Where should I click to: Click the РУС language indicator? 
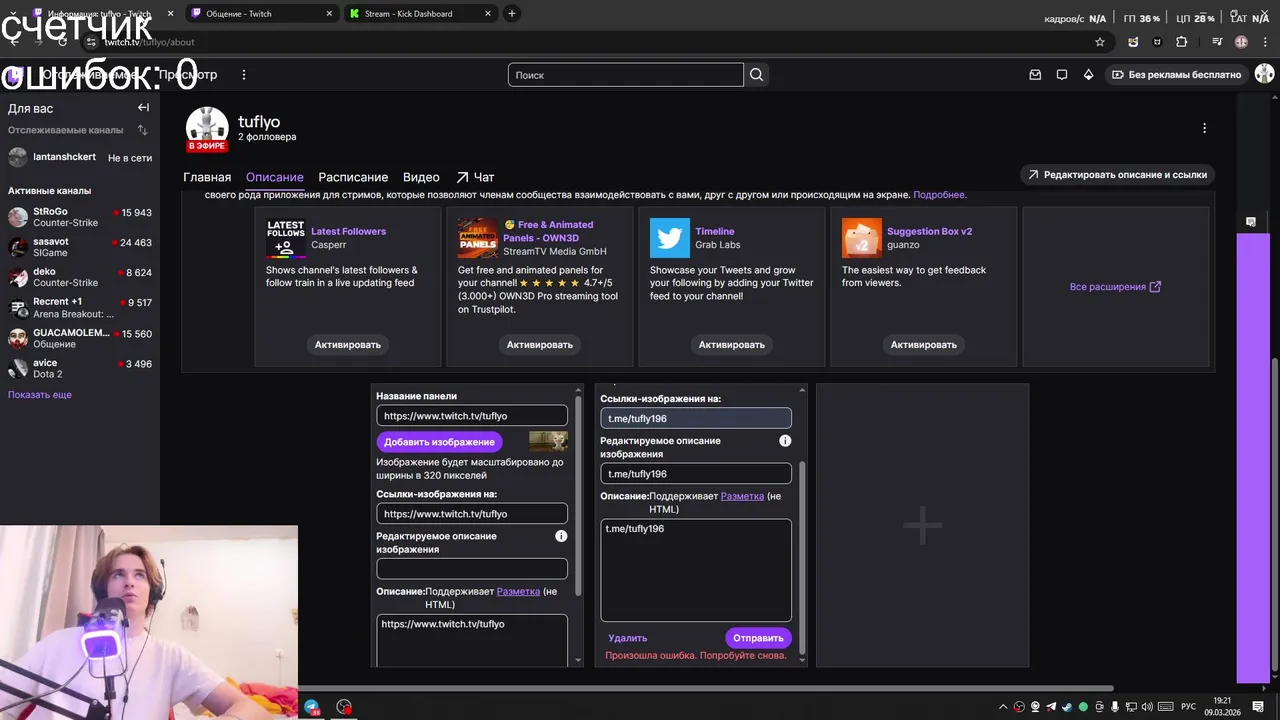[x=1188, y=707]
